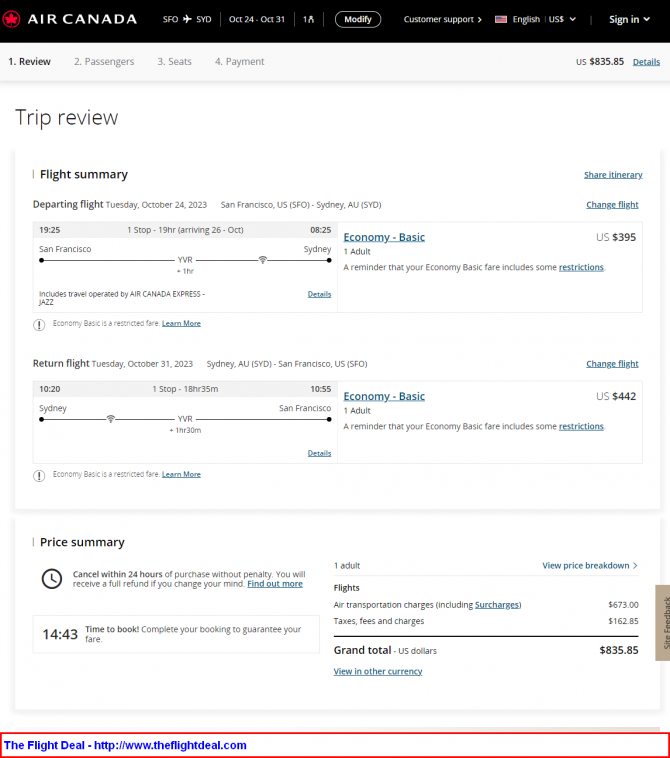This screenshot has height=758, width=670.
Task: Click the US $395 departing fare price
Action: (x=616, y=237)
